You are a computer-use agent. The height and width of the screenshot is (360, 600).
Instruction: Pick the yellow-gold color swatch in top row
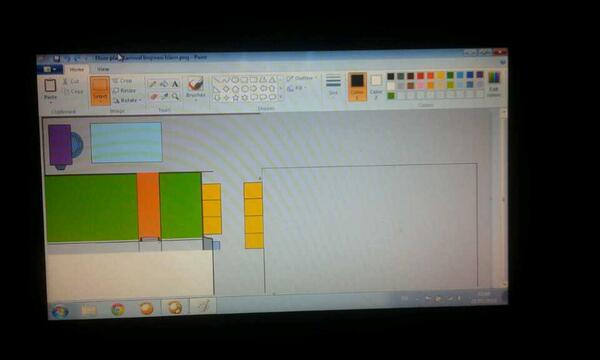click(440, 75)
